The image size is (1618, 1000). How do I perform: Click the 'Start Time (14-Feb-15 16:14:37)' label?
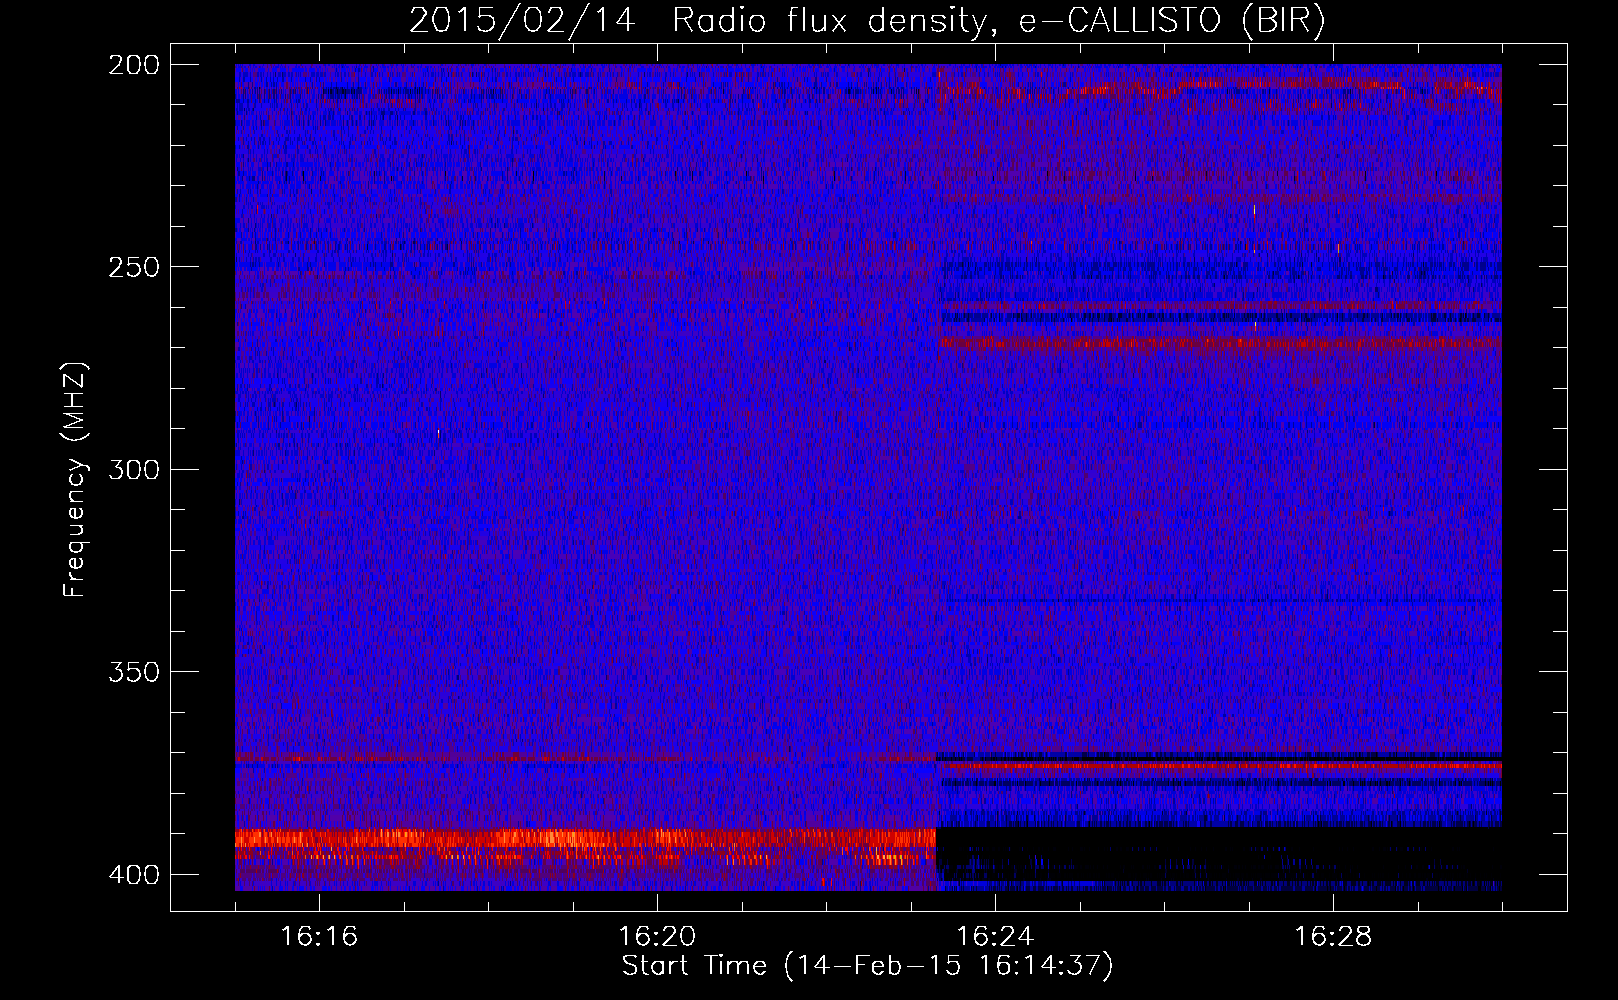(867, 966)
